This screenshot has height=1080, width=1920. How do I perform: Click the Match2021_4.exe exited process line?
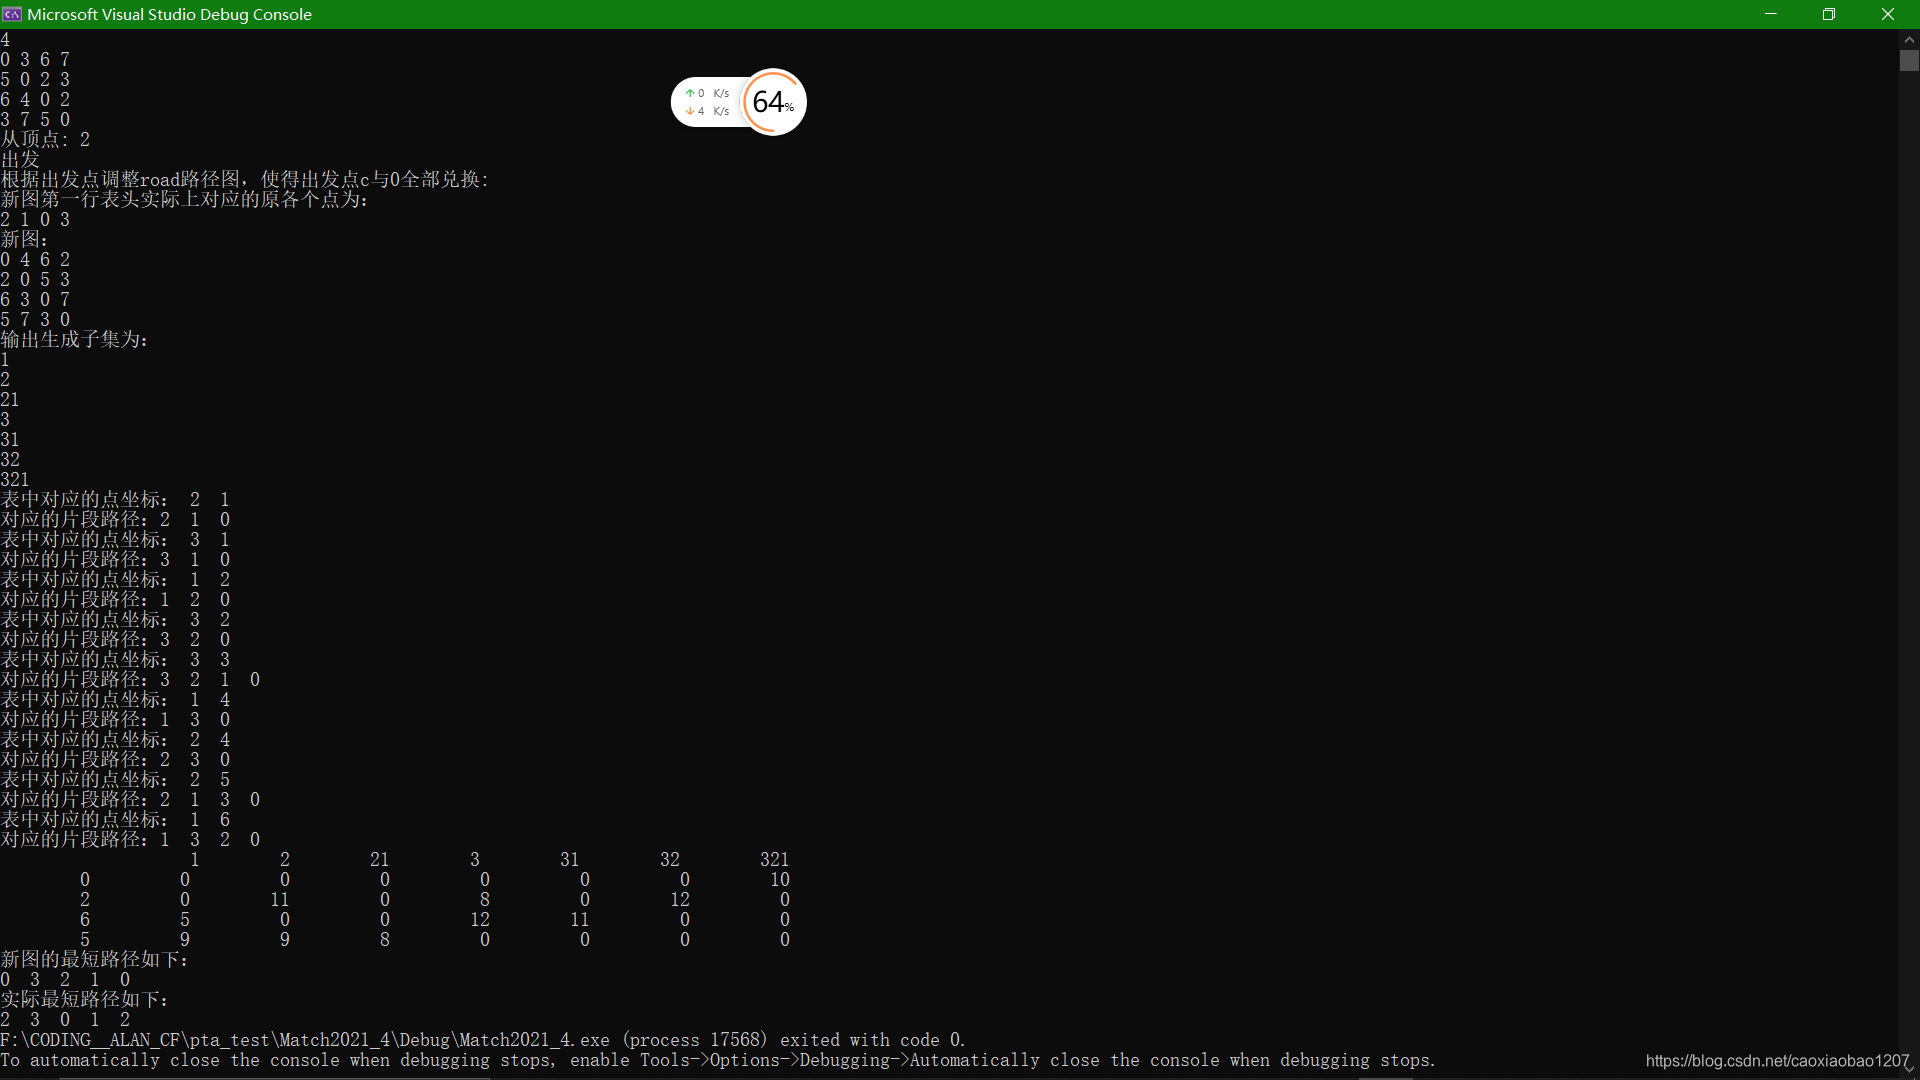point(483,1040)
